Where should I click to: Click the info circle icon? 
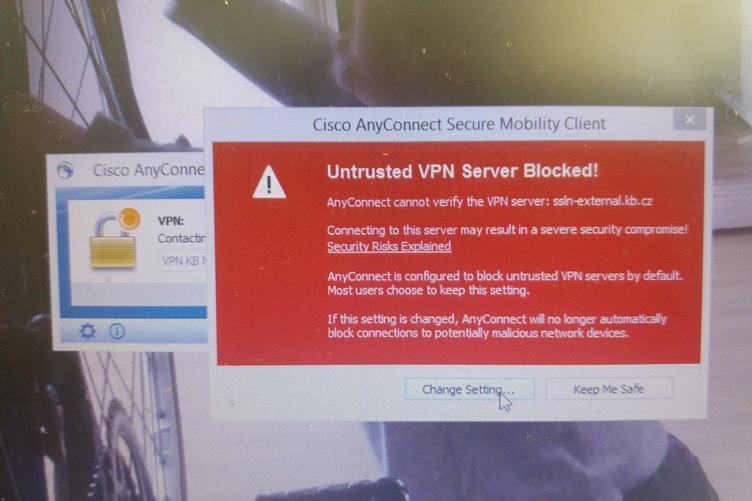117,331
